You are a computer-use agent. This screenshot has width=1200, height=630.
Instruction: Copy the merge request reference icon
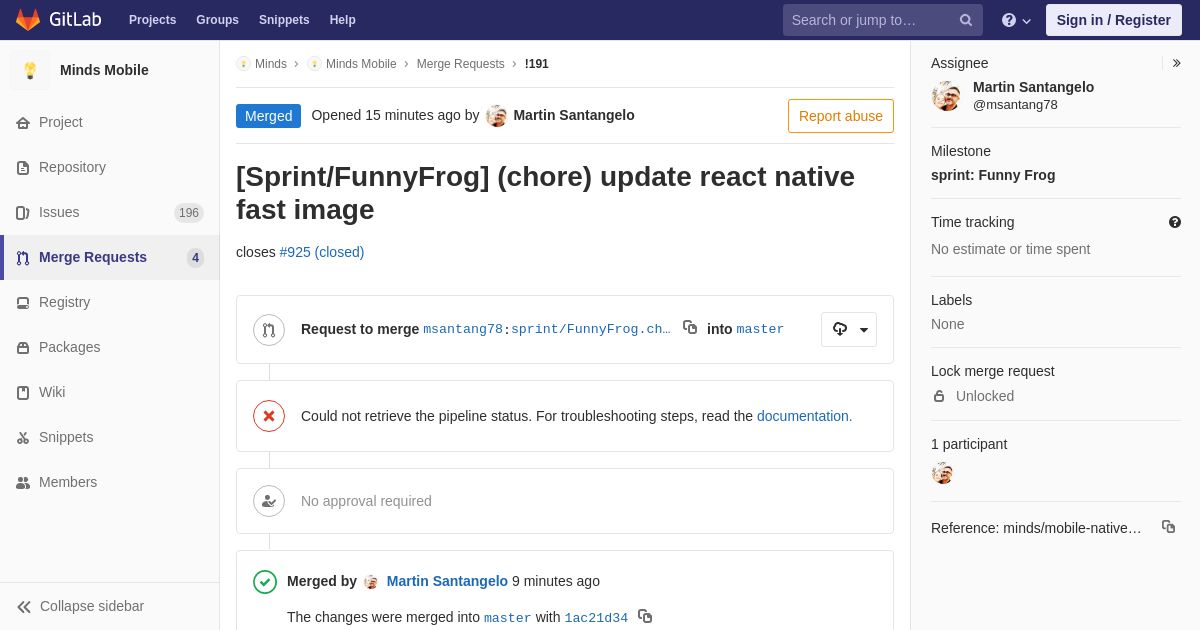point(1168,526)
